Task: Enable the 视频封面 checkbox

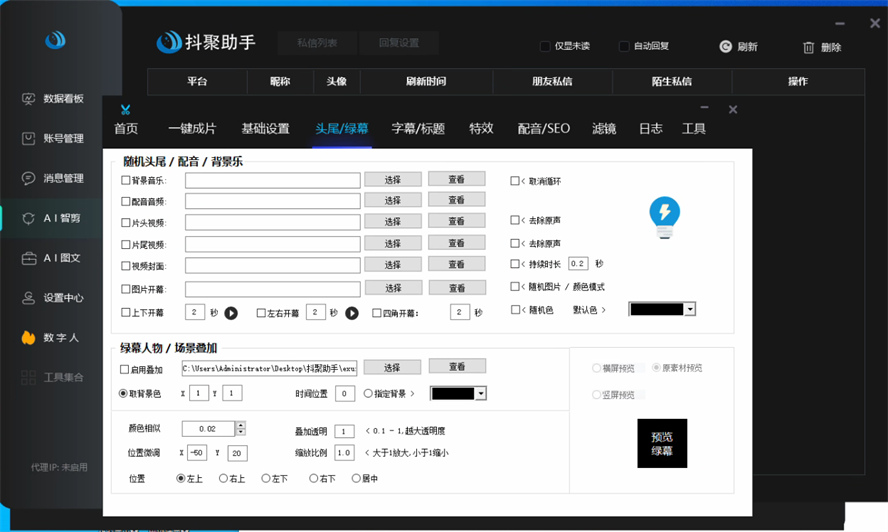Action: click(x=126, y=266)
